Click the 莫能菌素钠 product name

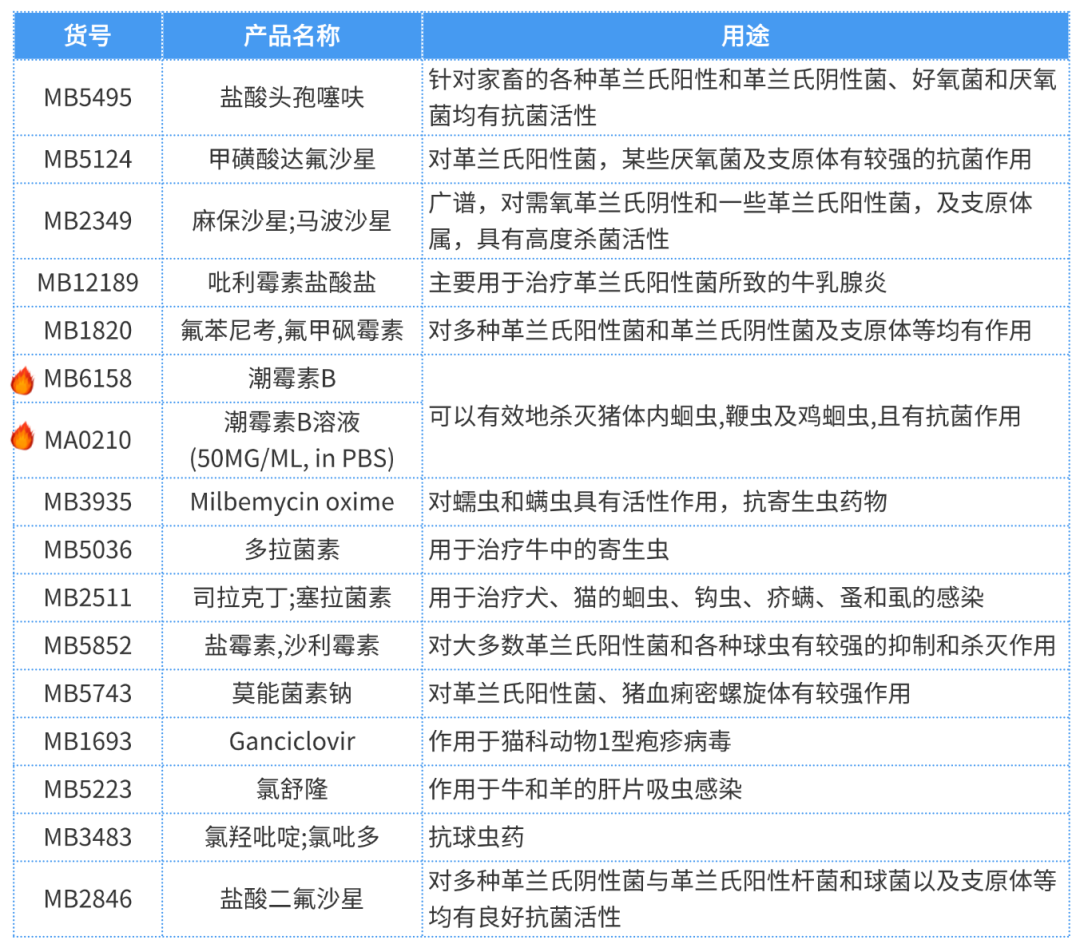292,693
